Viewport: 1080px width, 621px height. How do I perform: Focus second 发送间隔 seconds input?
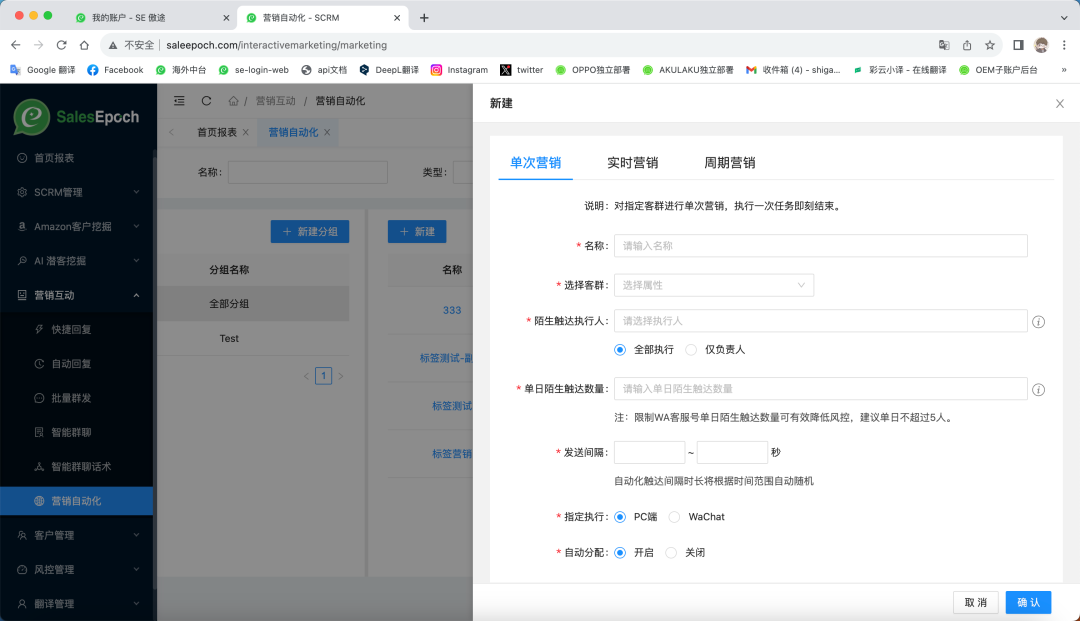pyautogui.click(x=732, y=452)
